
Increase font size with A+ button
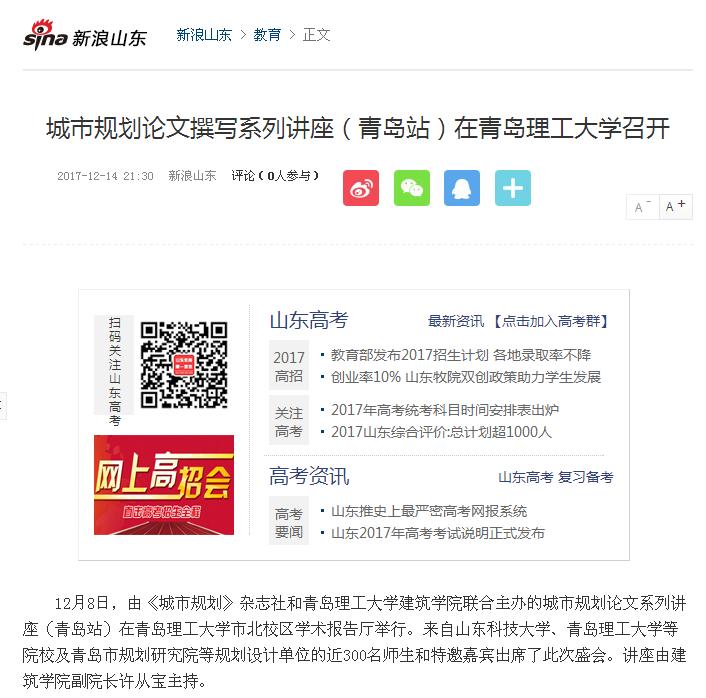(x=675, y=207)
